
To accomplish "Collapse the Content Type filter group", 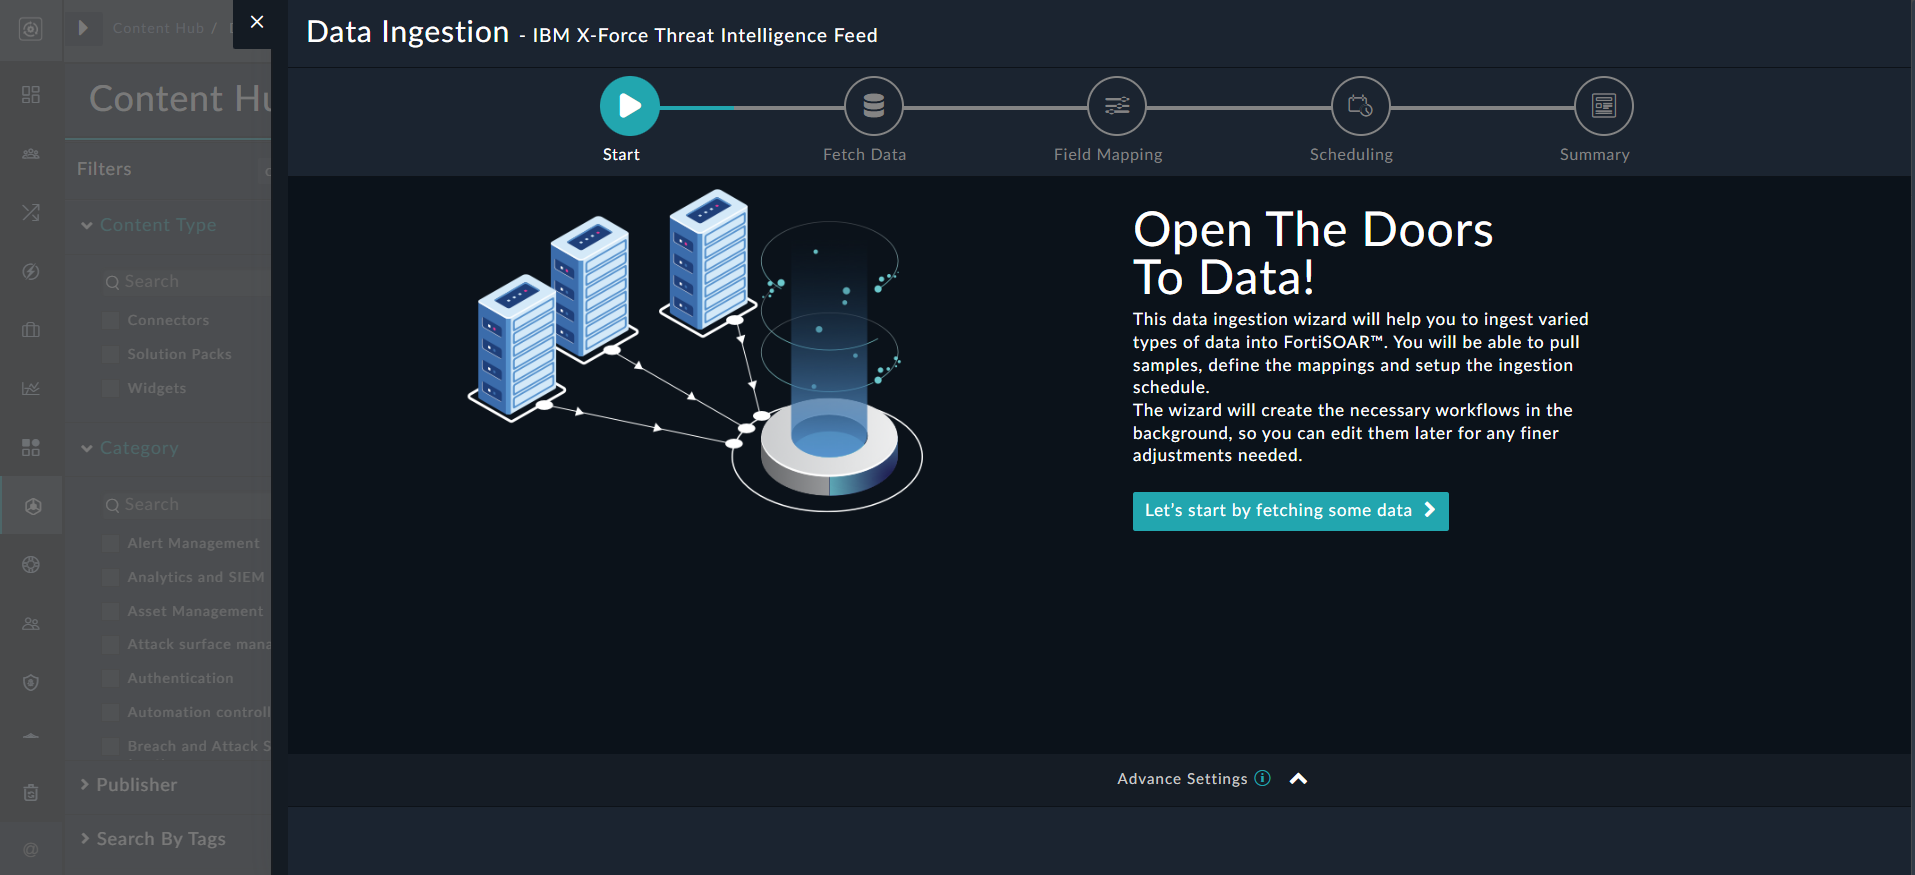I will point(88,226).
